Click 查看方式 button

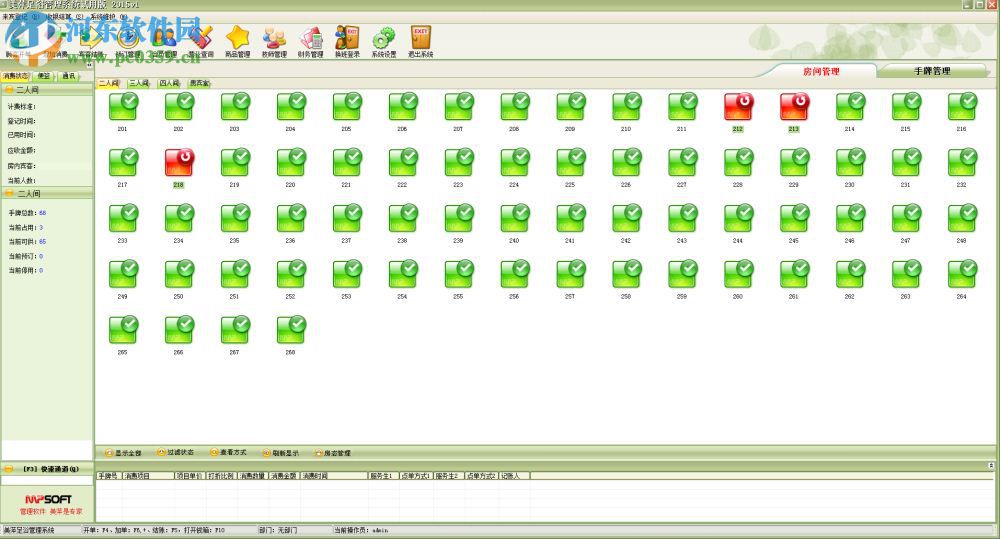pyautogui.click(x=228, y=452)
